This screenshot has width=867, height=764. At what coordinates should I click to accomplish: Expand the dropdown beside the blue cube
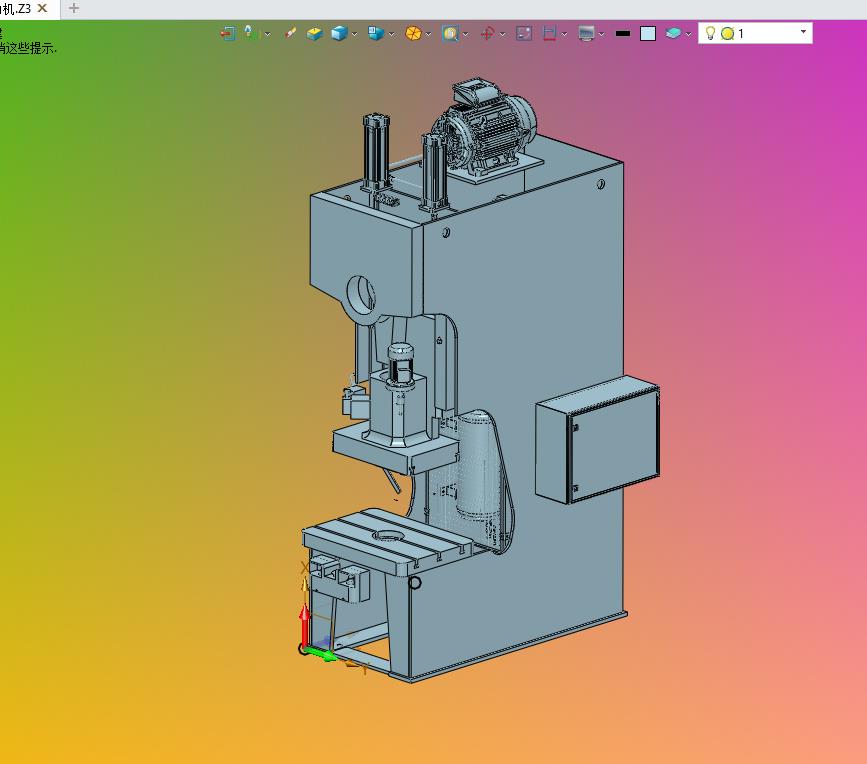(354, 34)
